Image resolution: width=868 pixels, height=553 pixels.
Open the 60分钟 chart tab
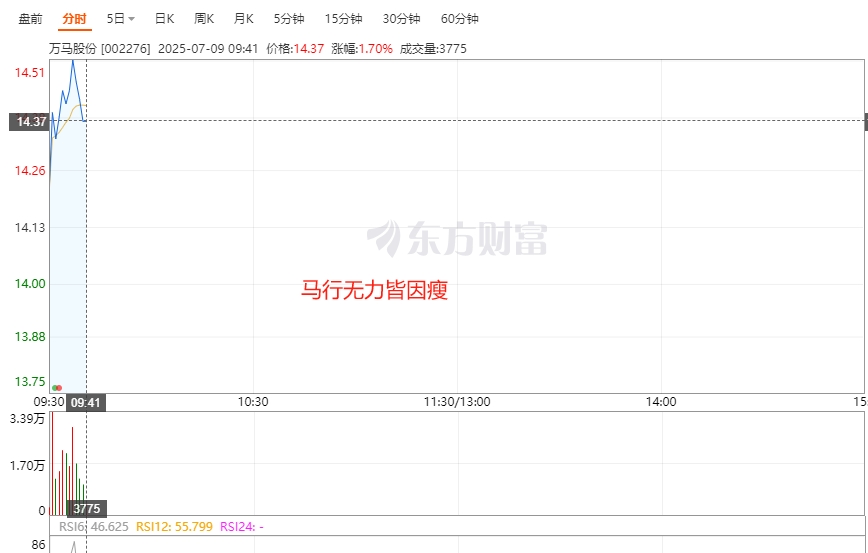(459, 19)
